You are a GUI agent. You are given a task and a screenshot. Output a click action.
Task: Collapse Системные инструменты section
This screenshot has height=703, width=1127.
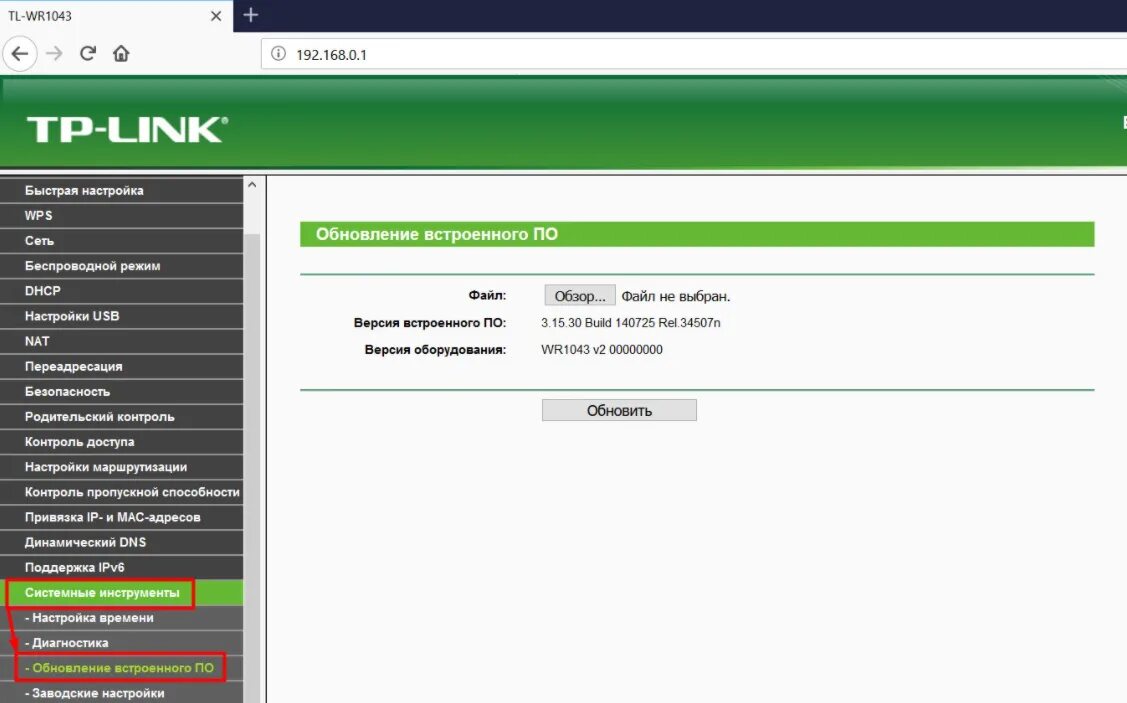click(x=121, y=593)
